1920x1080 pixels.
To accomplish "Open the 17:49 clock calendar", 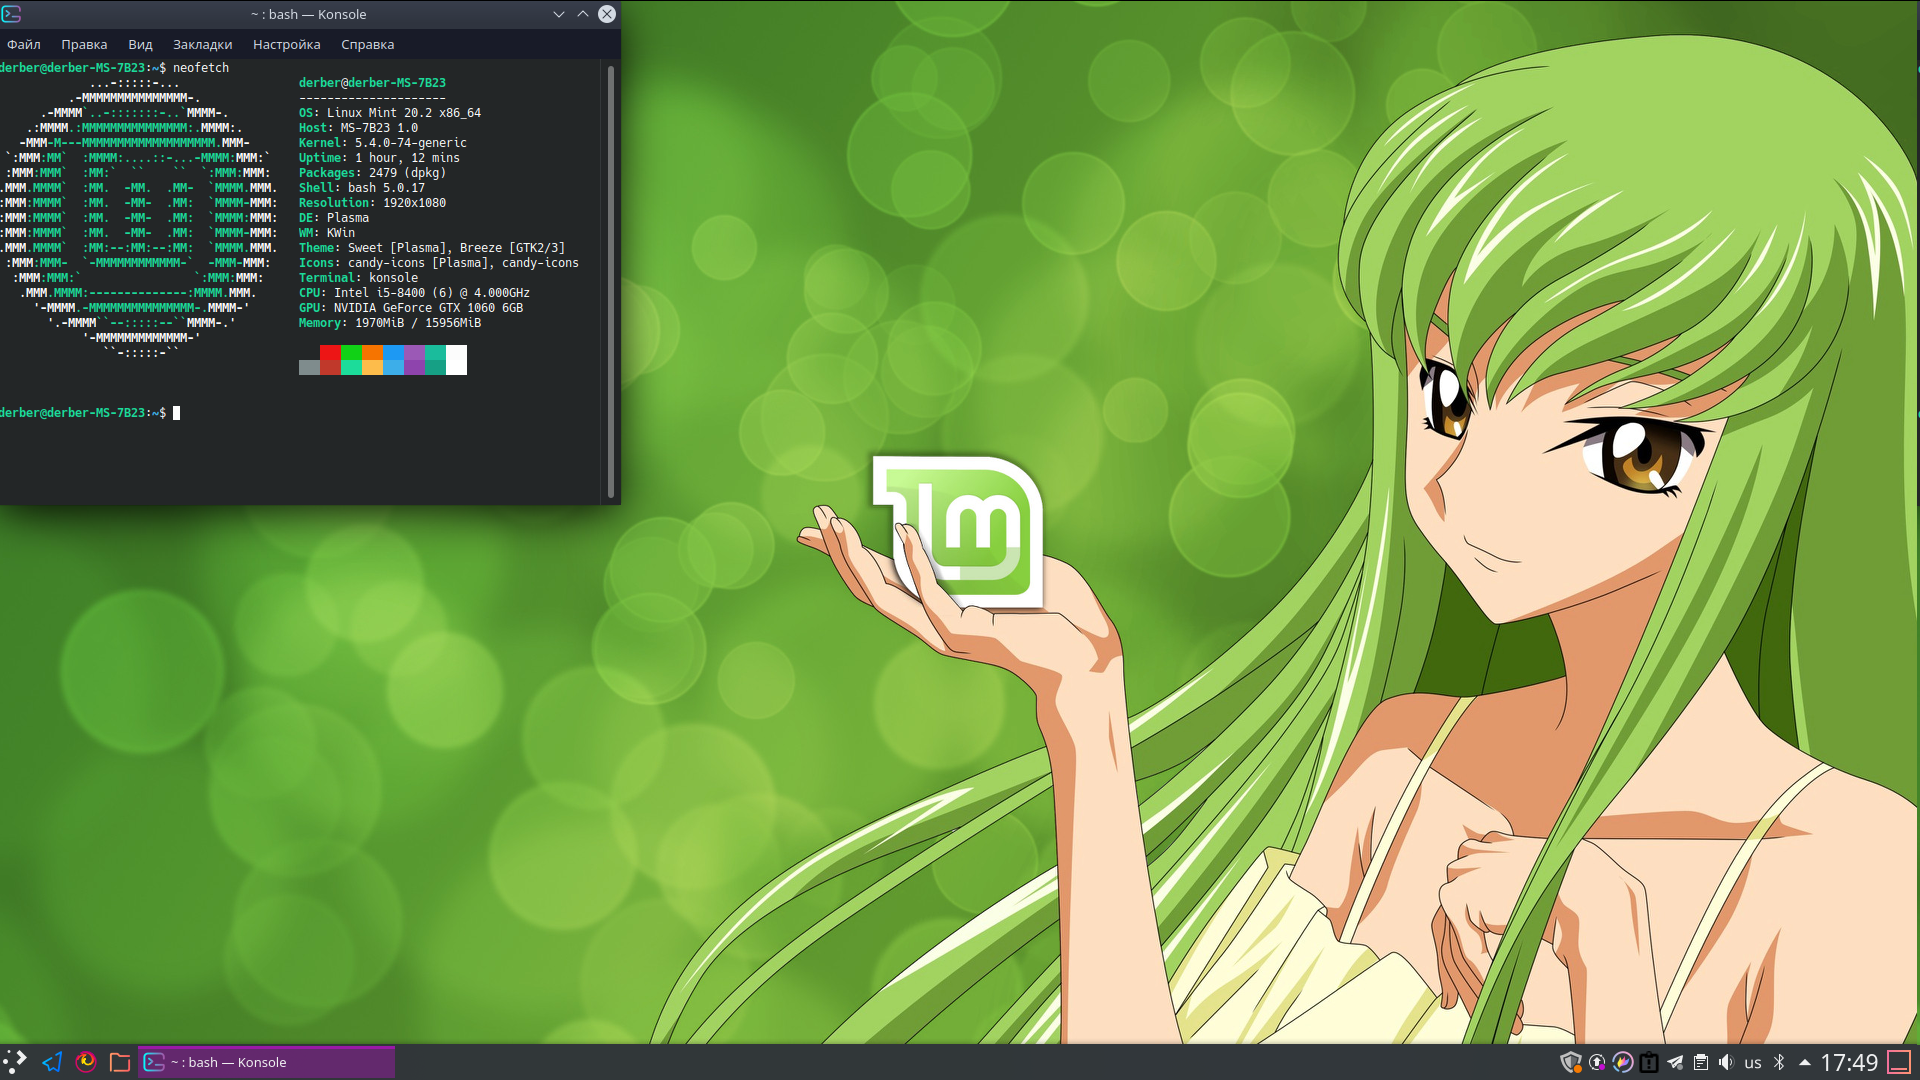I will tap(1849, 1062).
